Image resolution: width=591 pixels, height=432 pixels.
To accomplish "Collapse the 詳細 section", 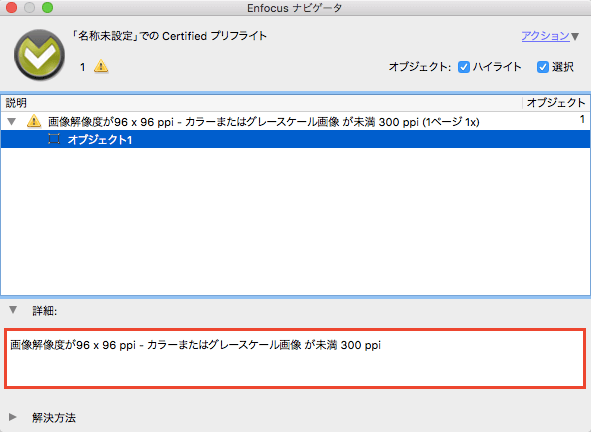I will tap(13, 310).
